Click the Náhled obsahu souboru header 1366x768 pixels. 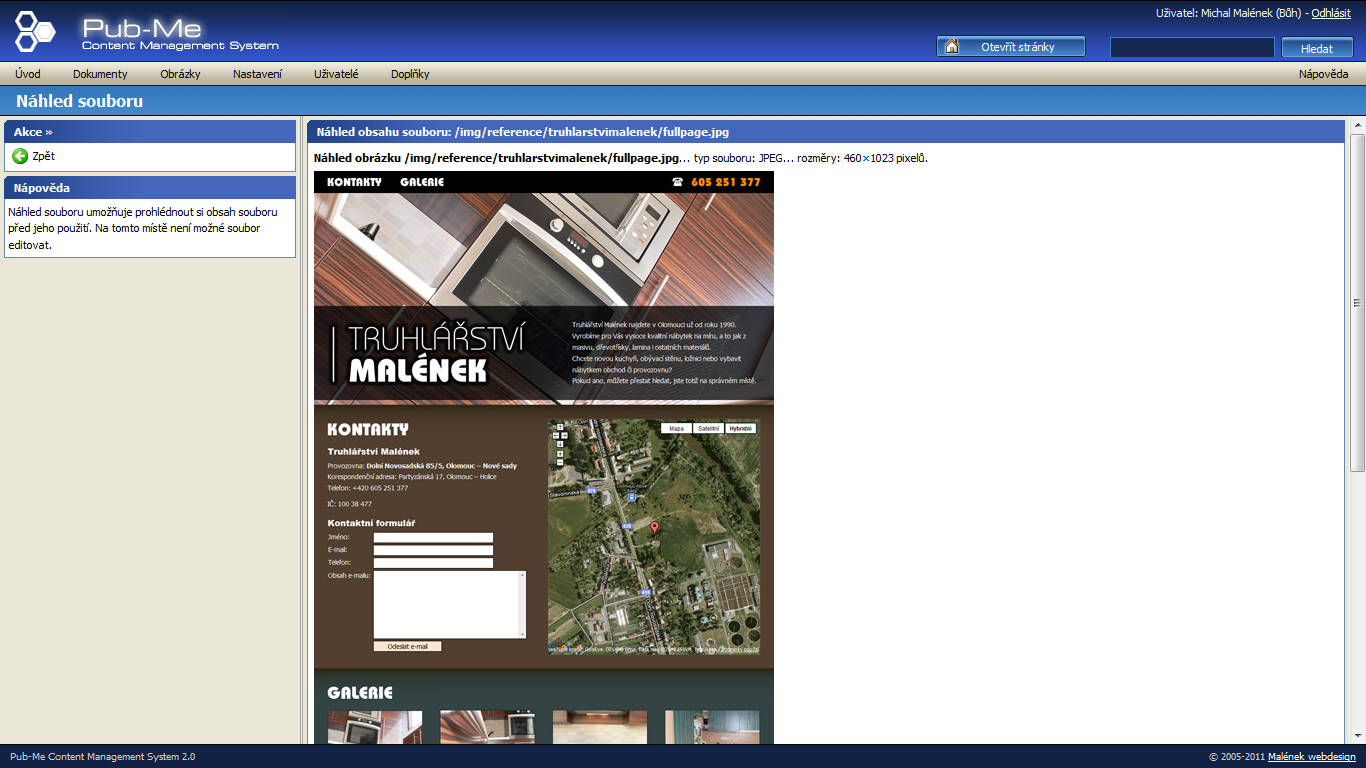coord(825,131)
